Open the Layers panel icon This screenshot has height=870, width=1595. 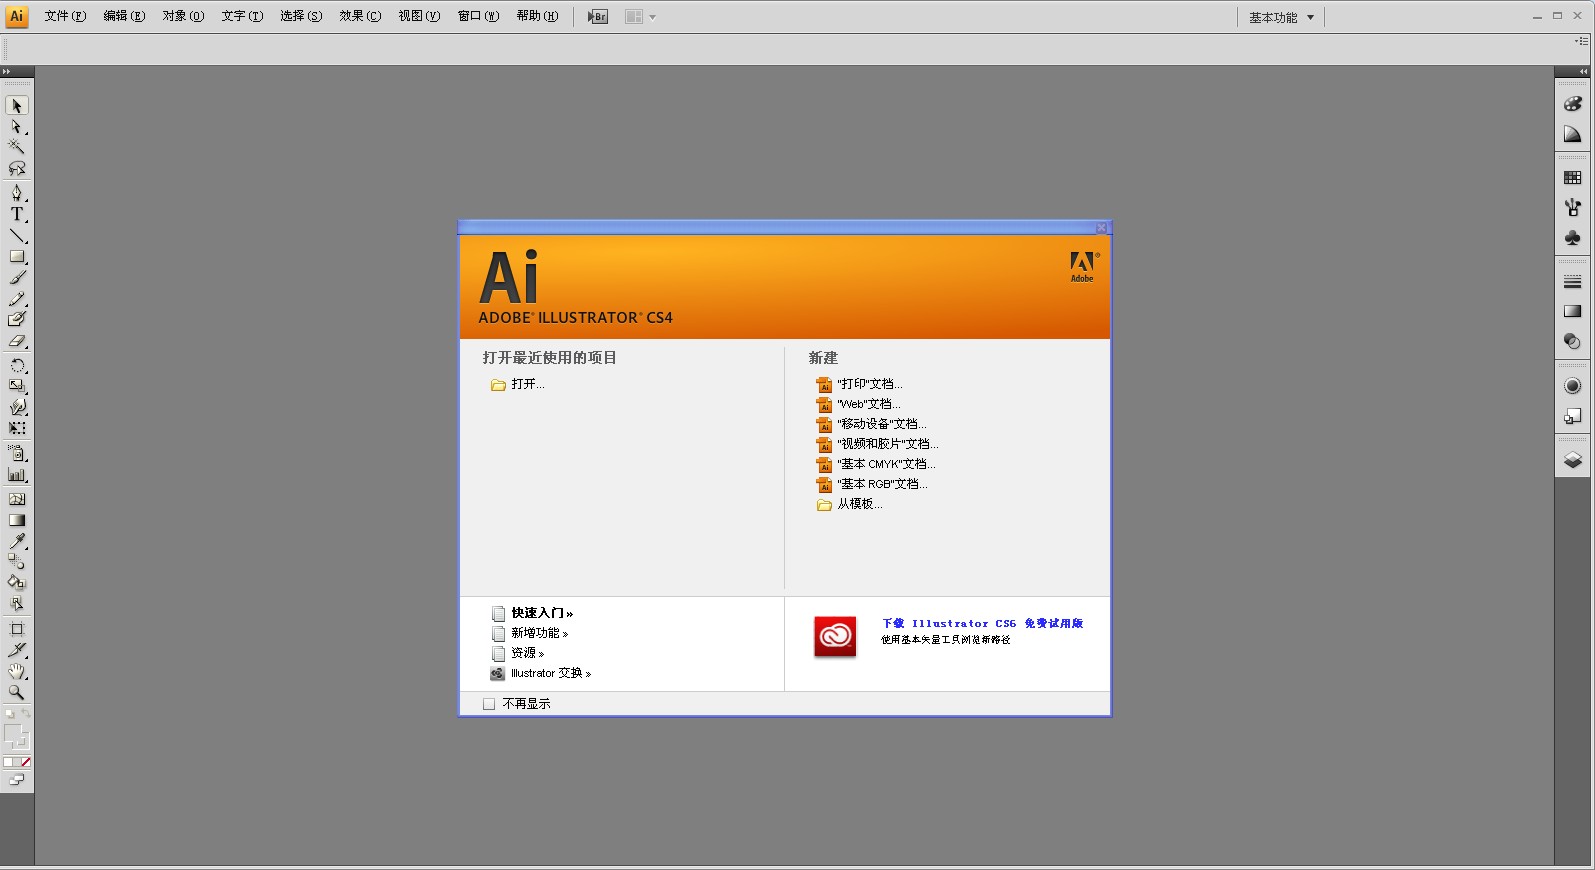coord(1573,460)
